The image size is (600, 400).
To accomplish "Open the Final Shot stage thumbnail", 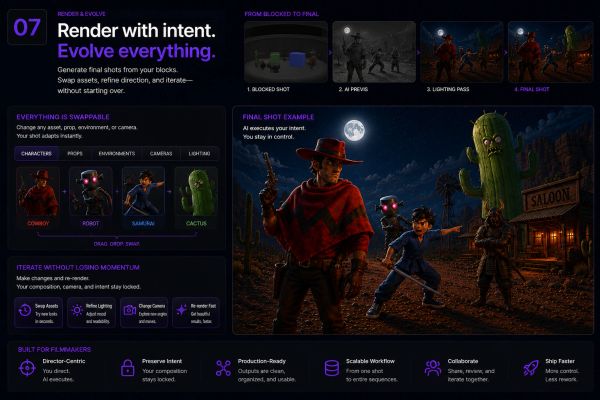I will 550,52.
